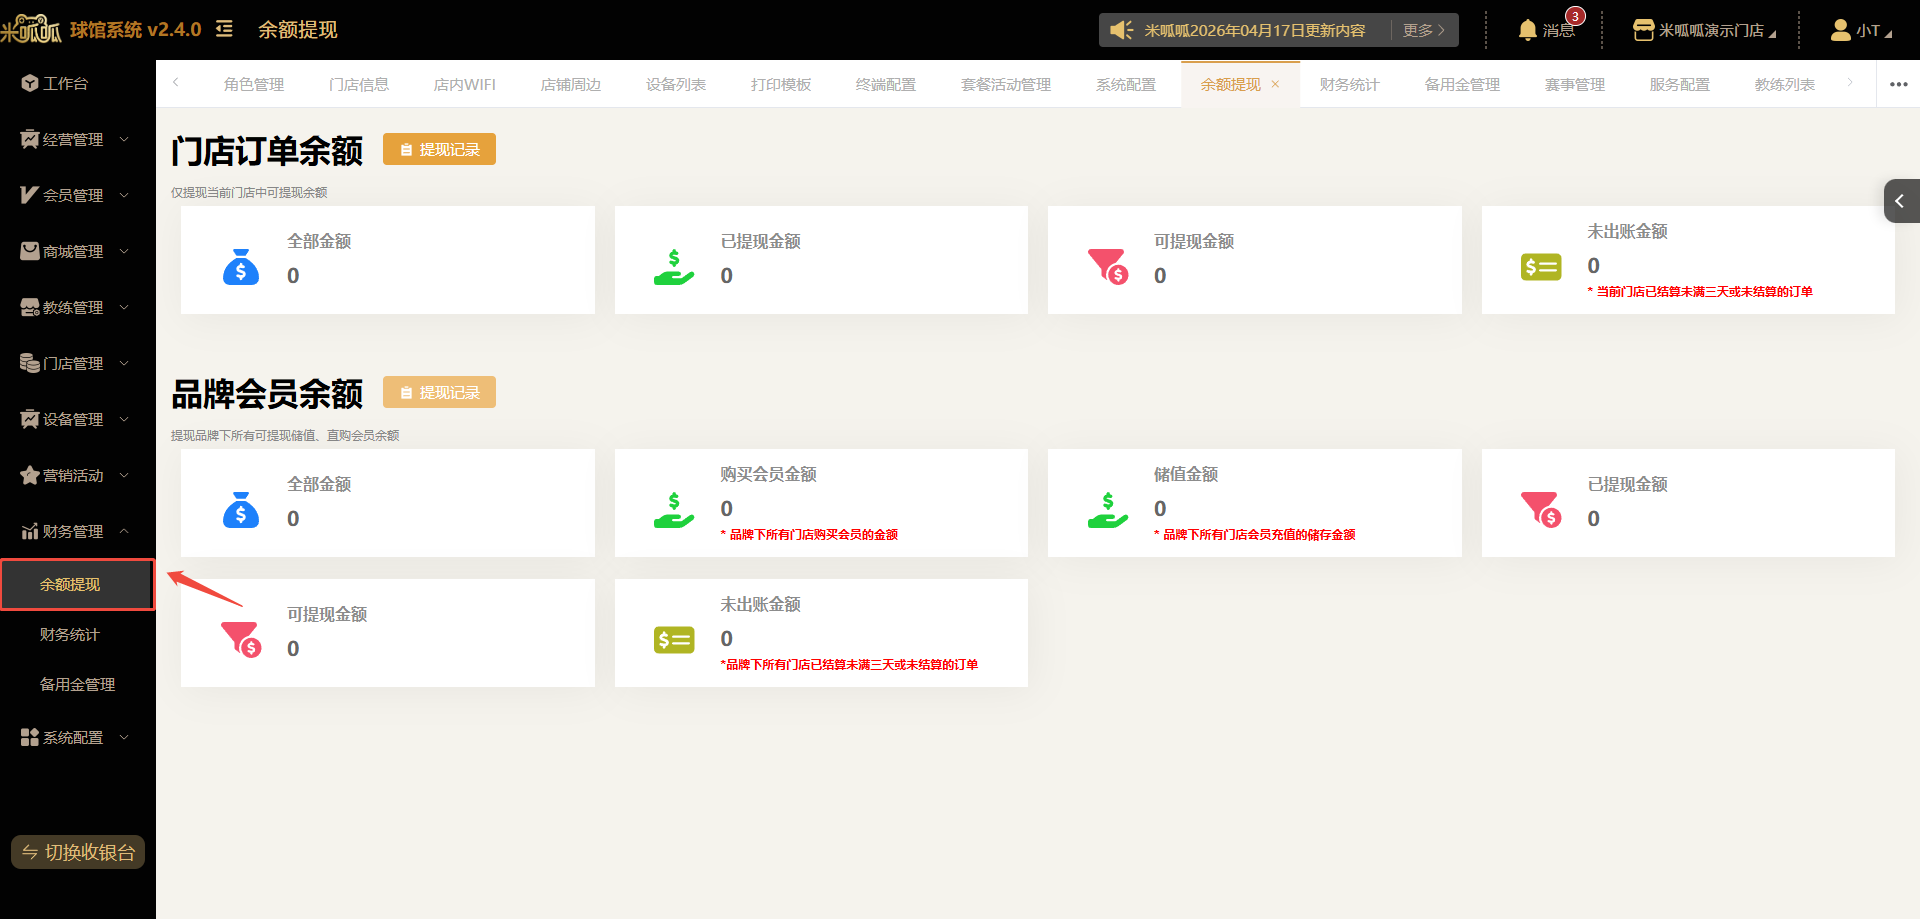Viewport: 1920px width, 919px height.
Task: Switch to the 打印模板 tab
Action: click(x=781, y=85)
